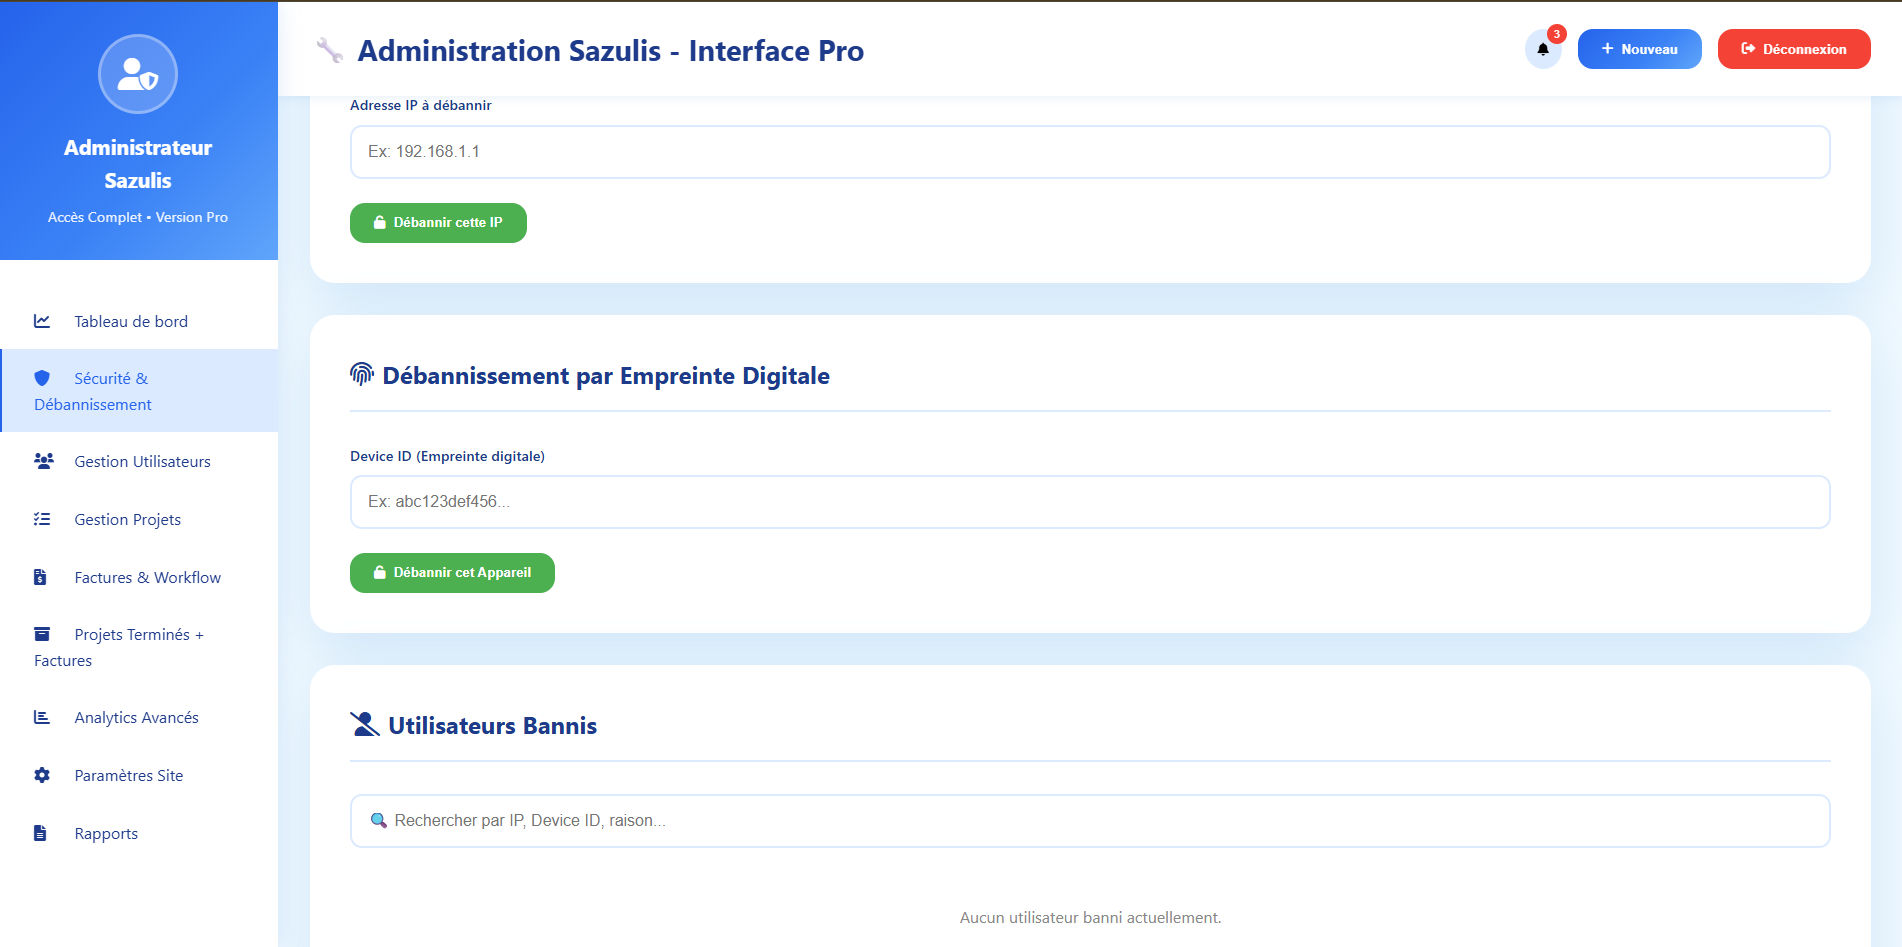This screenshot has width=1902, height=947.
Task: Open Projets Terminés + Factures page
Action: click(139, 647)
